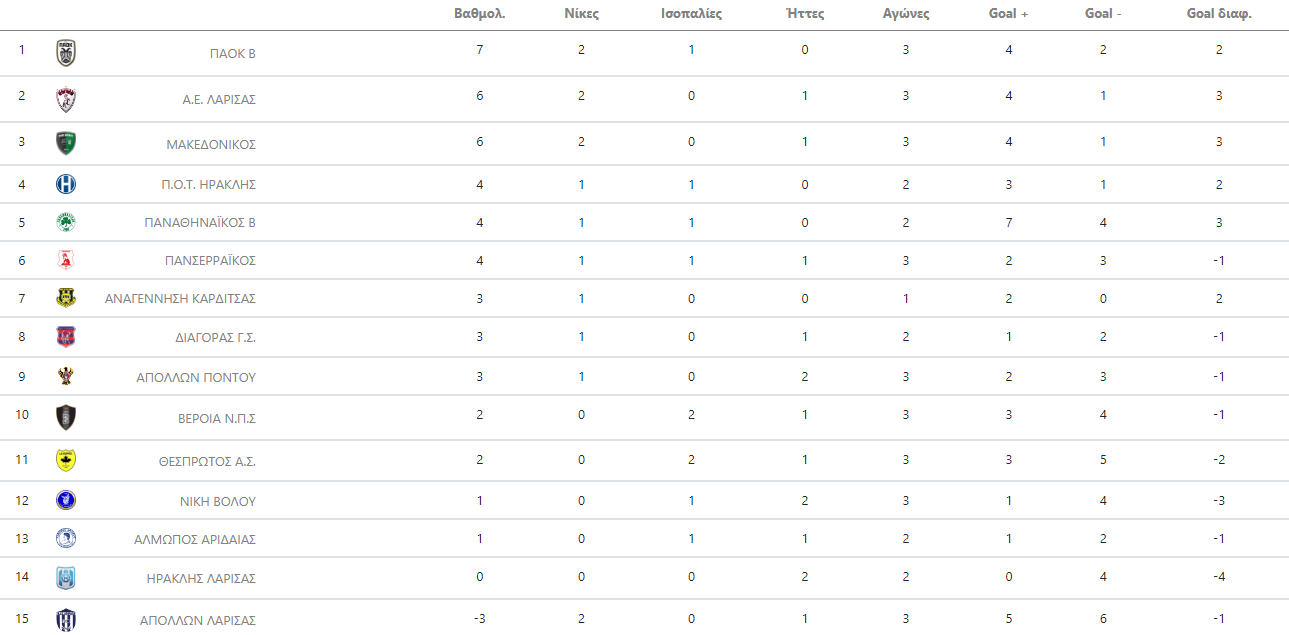Sort standings by Νίκες column header
The height and width of the screenshot is (635, 1289).
click(x=581, y=14)
